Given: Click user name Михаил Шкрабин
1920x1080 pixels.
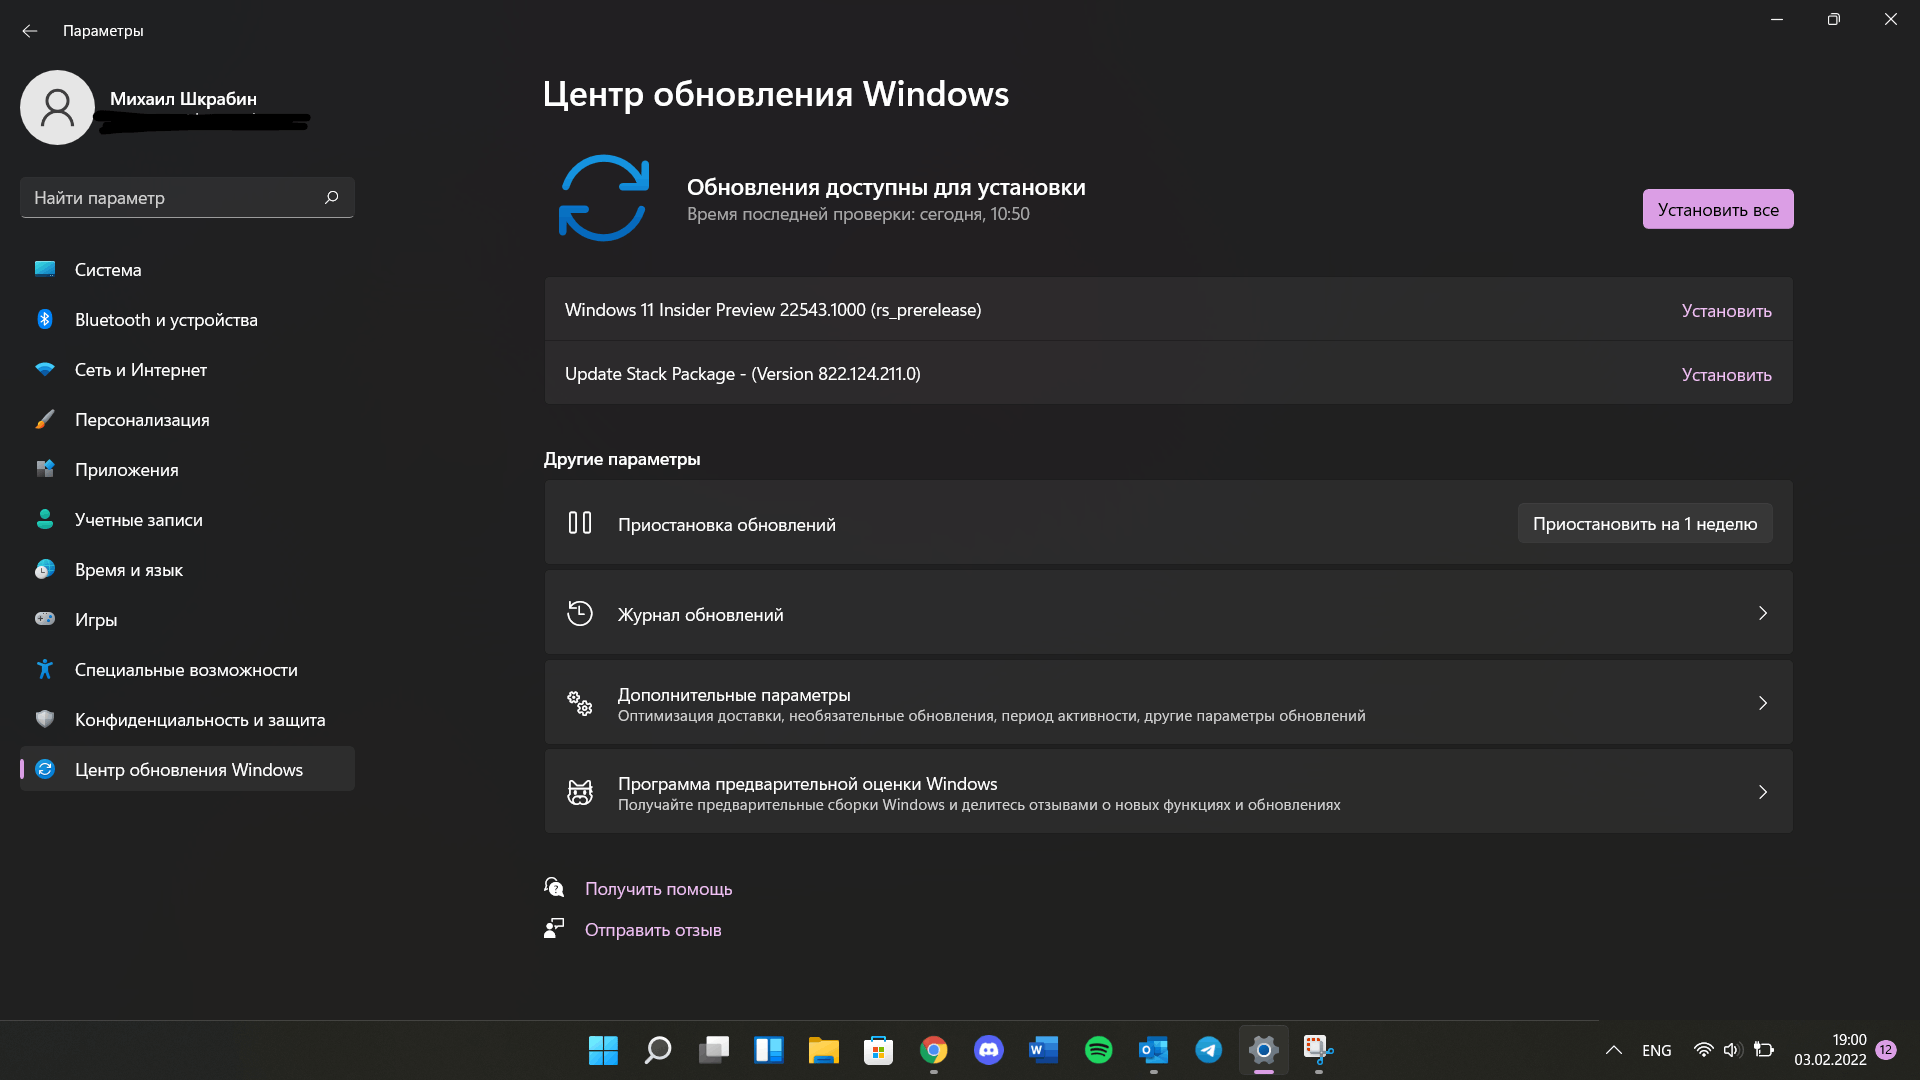Looking at the screenshot, I should coord(183,98).
